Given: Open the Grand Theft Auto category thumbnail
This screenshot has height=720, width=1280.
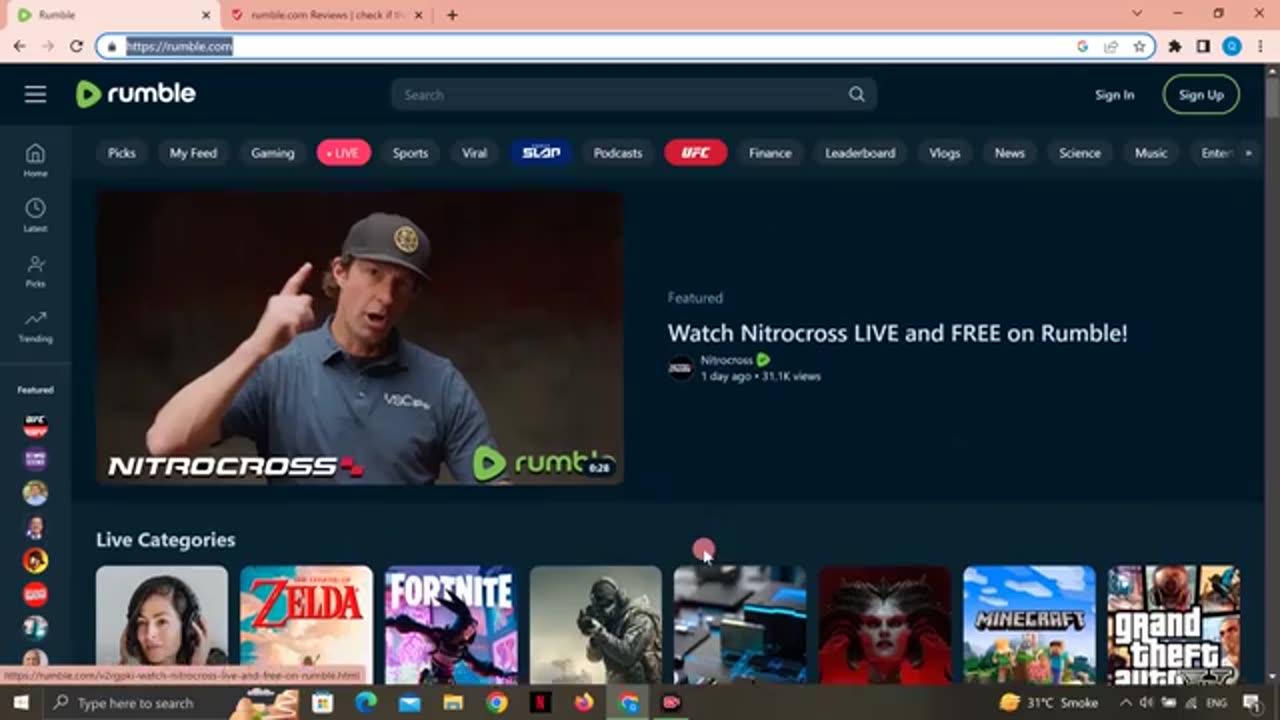Looking at the screenshot, I should click(1174, 624).
